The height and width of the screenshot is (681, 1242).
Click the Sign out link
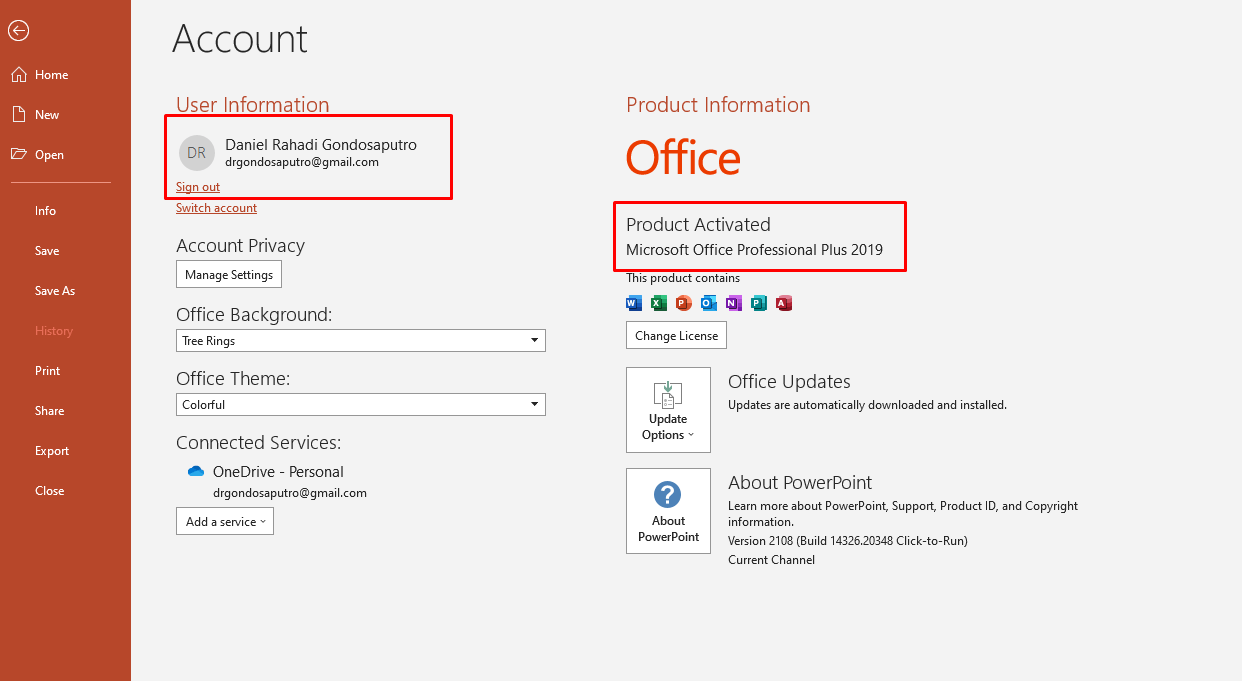pyautogui.click(x=198, y=187)
